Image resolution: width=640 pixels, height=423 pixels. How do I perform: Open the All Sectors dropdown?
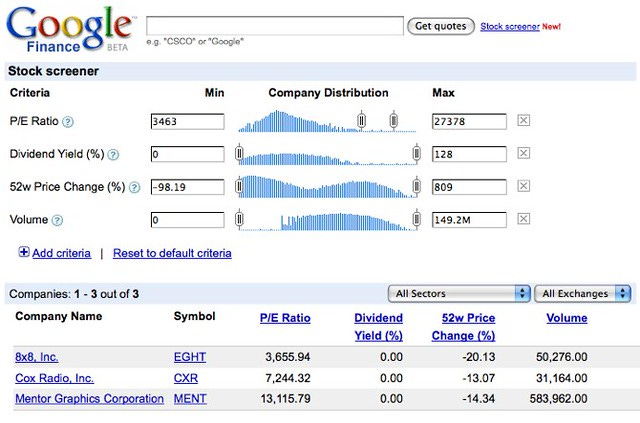coord(459,294)
